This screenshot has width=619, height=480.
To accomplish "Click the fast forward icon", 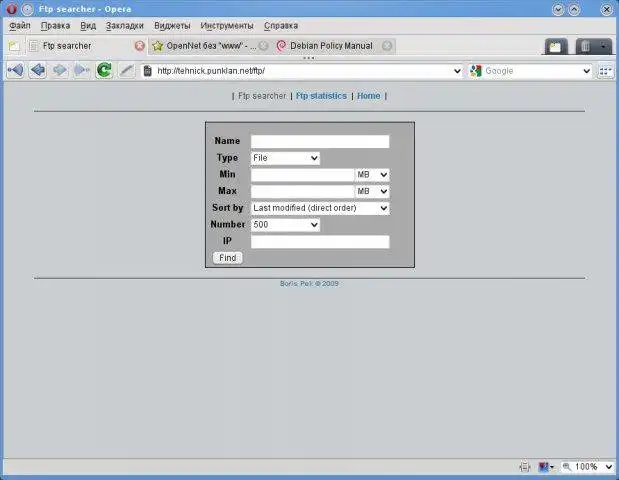I will [x=82, y=71].
